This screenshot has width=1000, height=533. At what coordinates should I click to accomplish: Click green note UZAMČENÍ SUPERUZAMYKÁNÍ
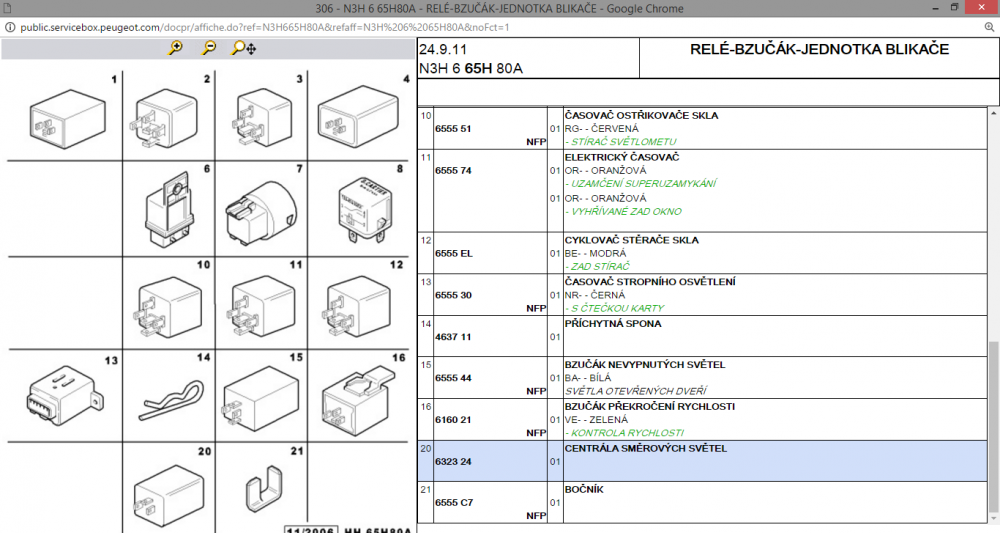tap(640, 184)
